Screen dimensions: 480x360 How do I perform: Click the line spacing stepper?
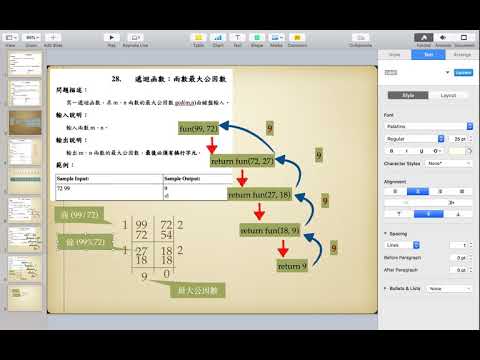(471, 245)
